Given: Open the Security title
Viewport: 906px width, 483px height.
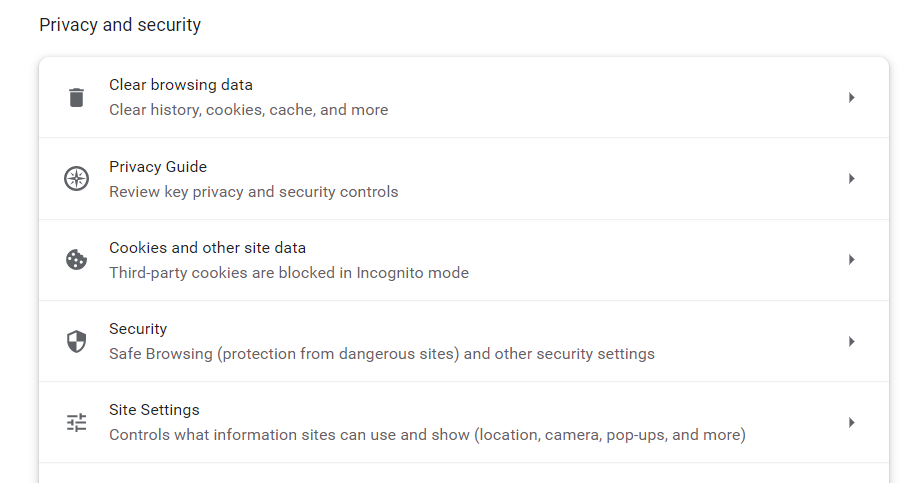Looking at the screenshot, I should (x=138, y=328).
